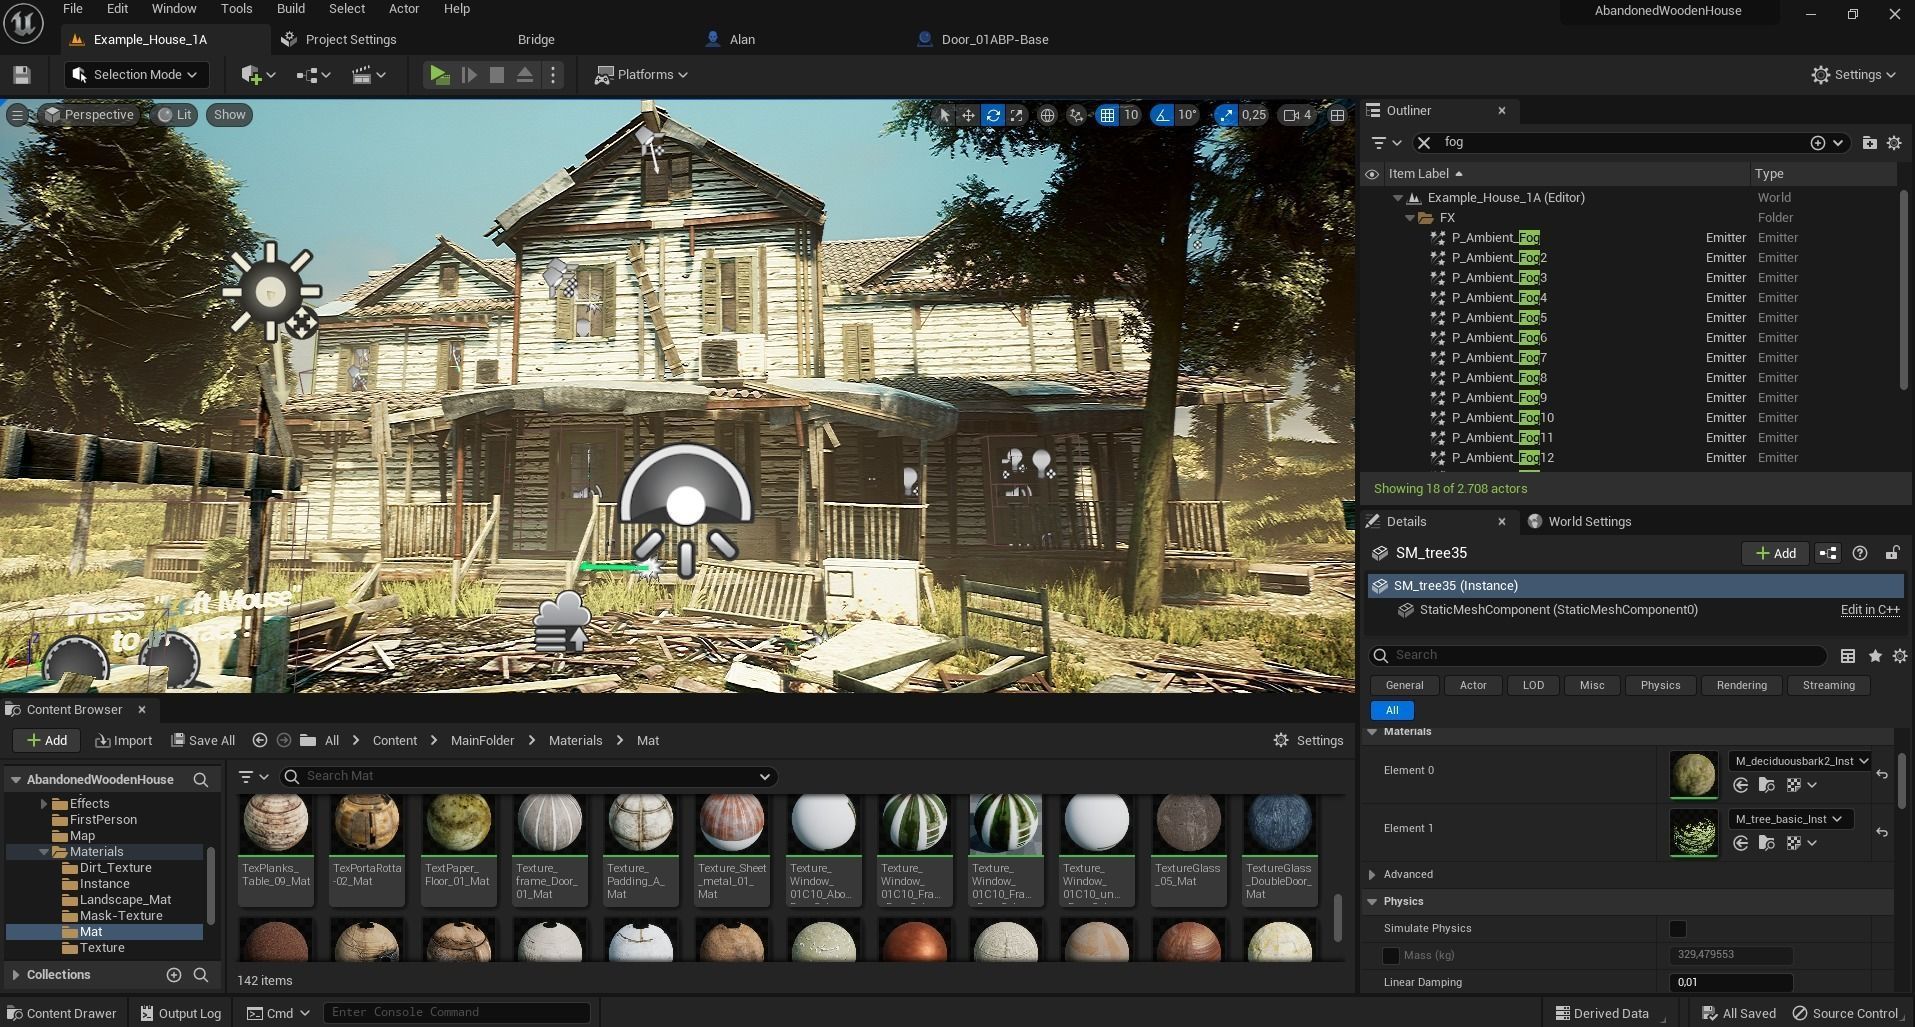Open the Lit view mode menu
This screenshot has height=1027, width=1915.
coord(175,115)
